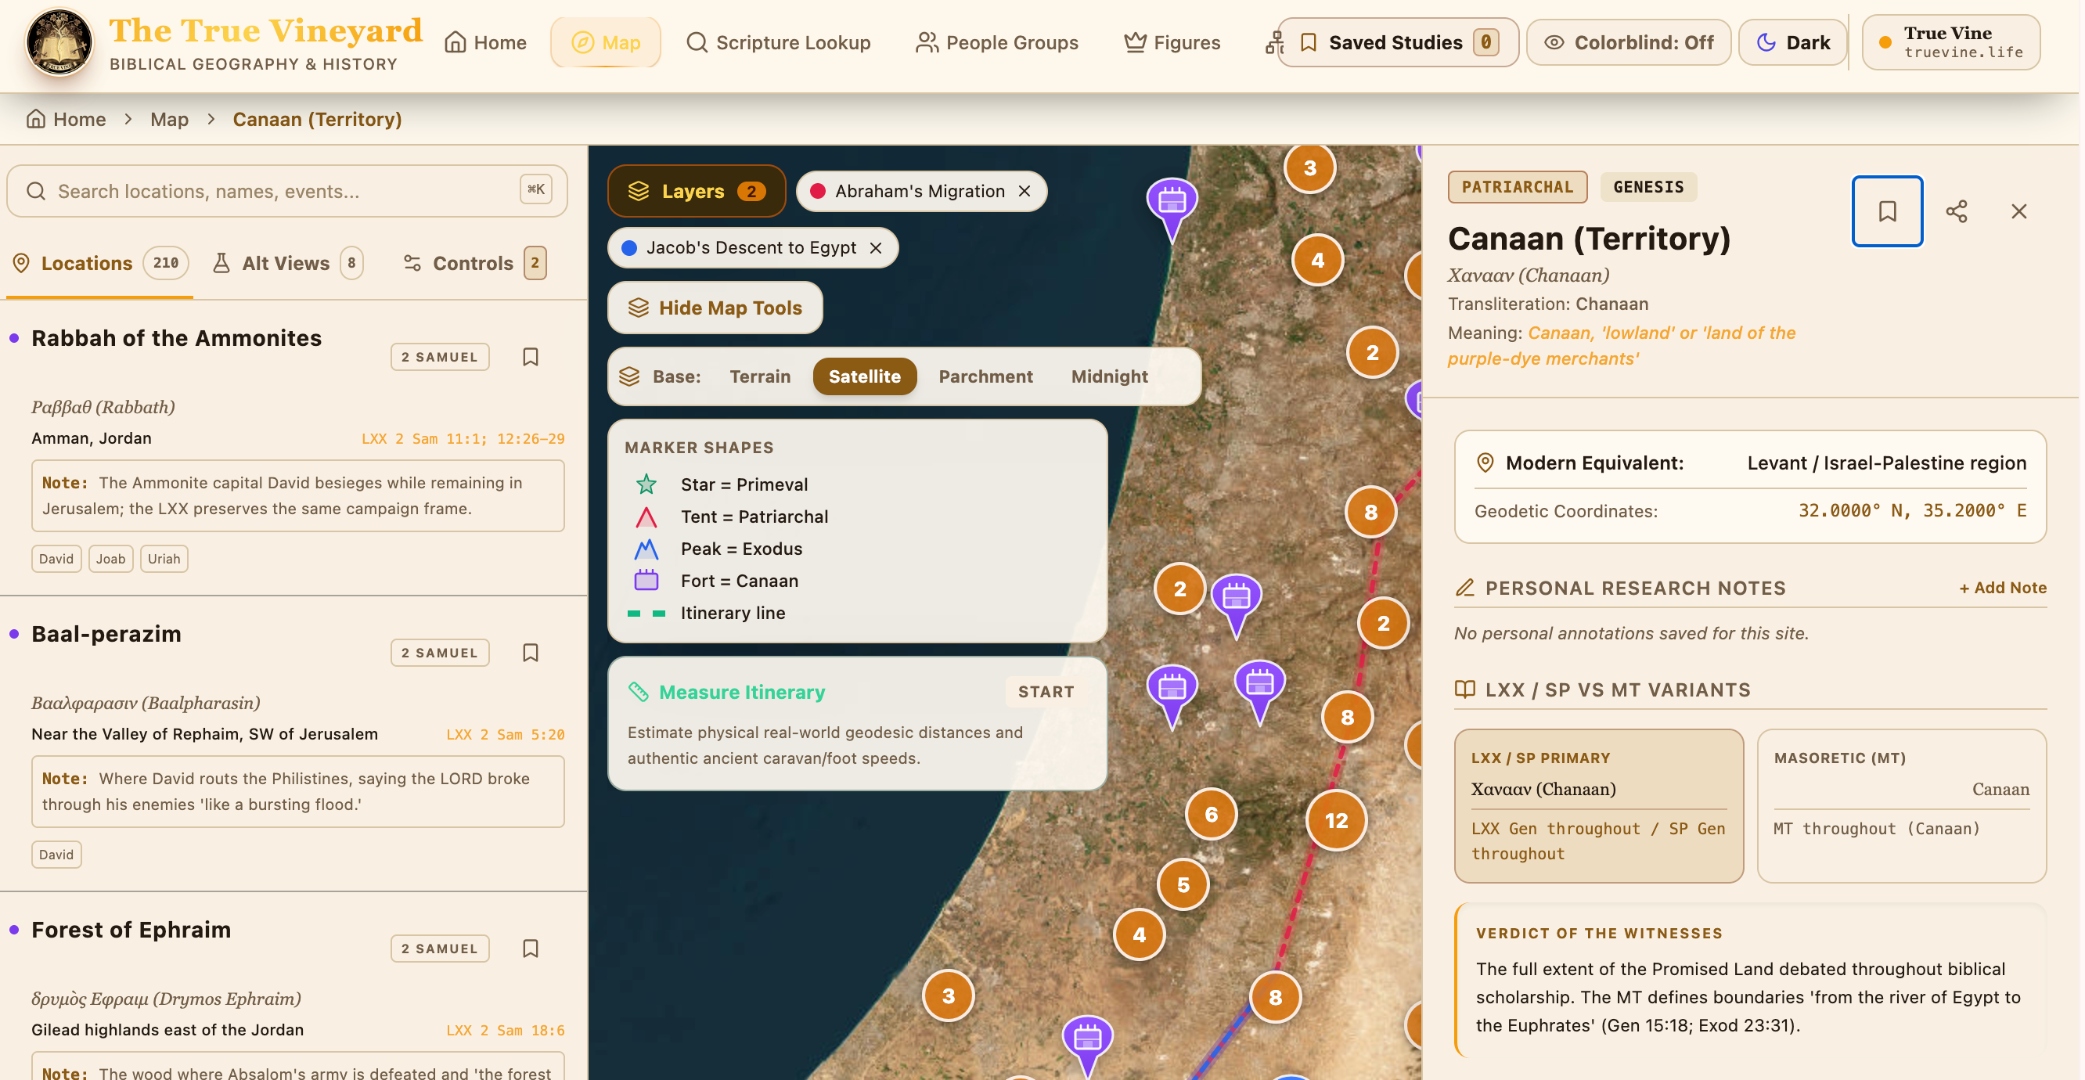Screen dimensions: 2085x1080
Task: Select the LXX / SP Primary variant card
Action: (x=1598, y=806)
